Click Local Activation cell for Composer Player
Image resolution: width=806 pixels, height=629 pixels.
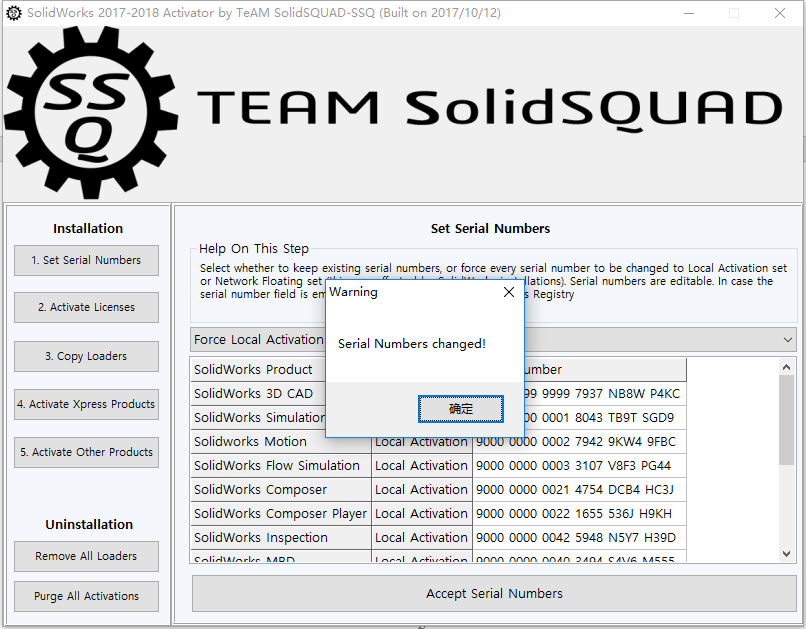(422, 514)
